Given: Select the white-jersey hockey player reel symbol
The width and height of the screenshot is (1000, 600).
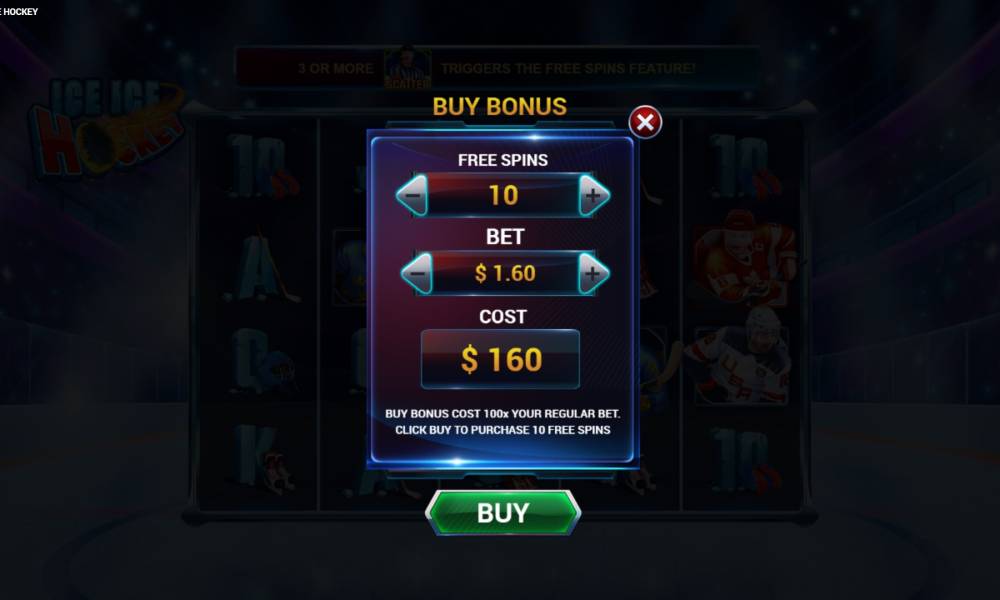Looking at the screenshot, I should click(x=743, y=356).
